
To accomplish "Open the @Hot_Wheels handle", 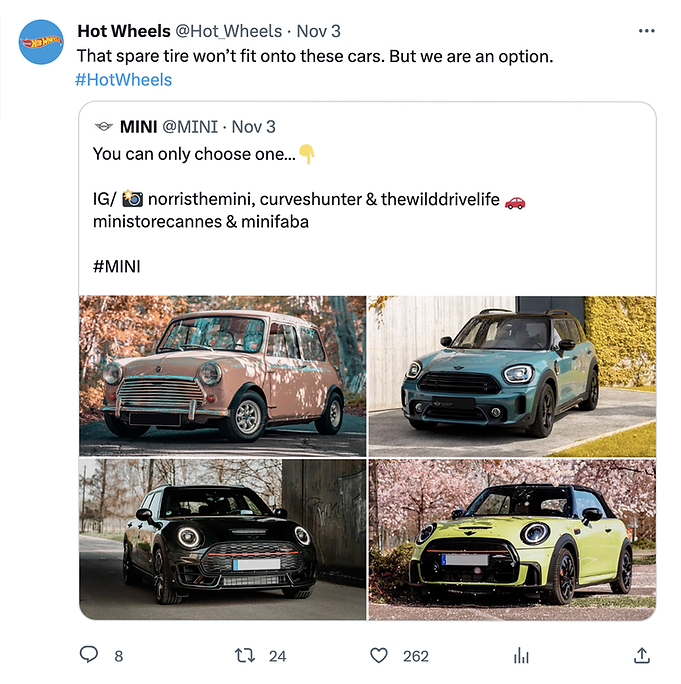I will 229,31.
